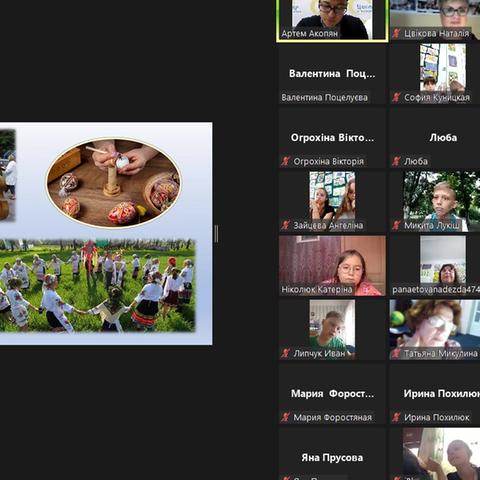
Task: Select panaetovanadezda474 video tile
Action: pos(435,266)
